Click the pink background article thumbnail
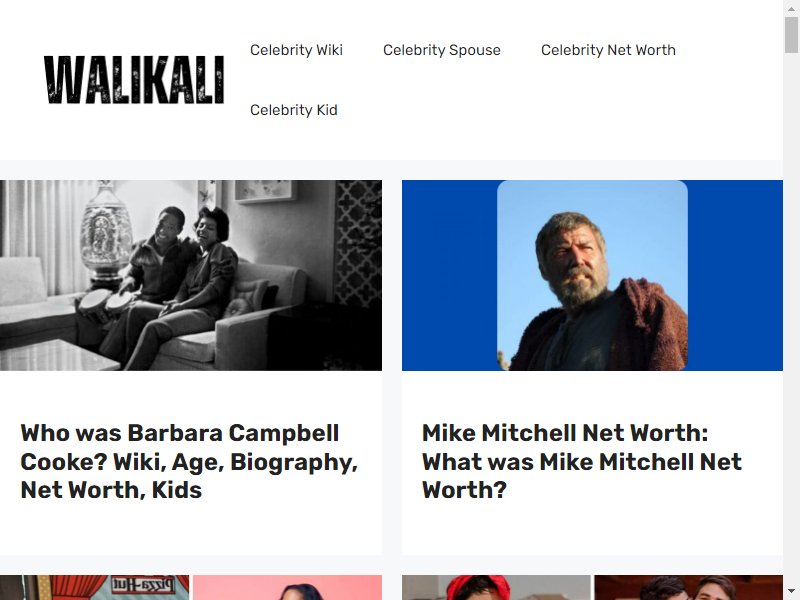Viewport: 800px width, 600px height. click(x=287, y=588)
